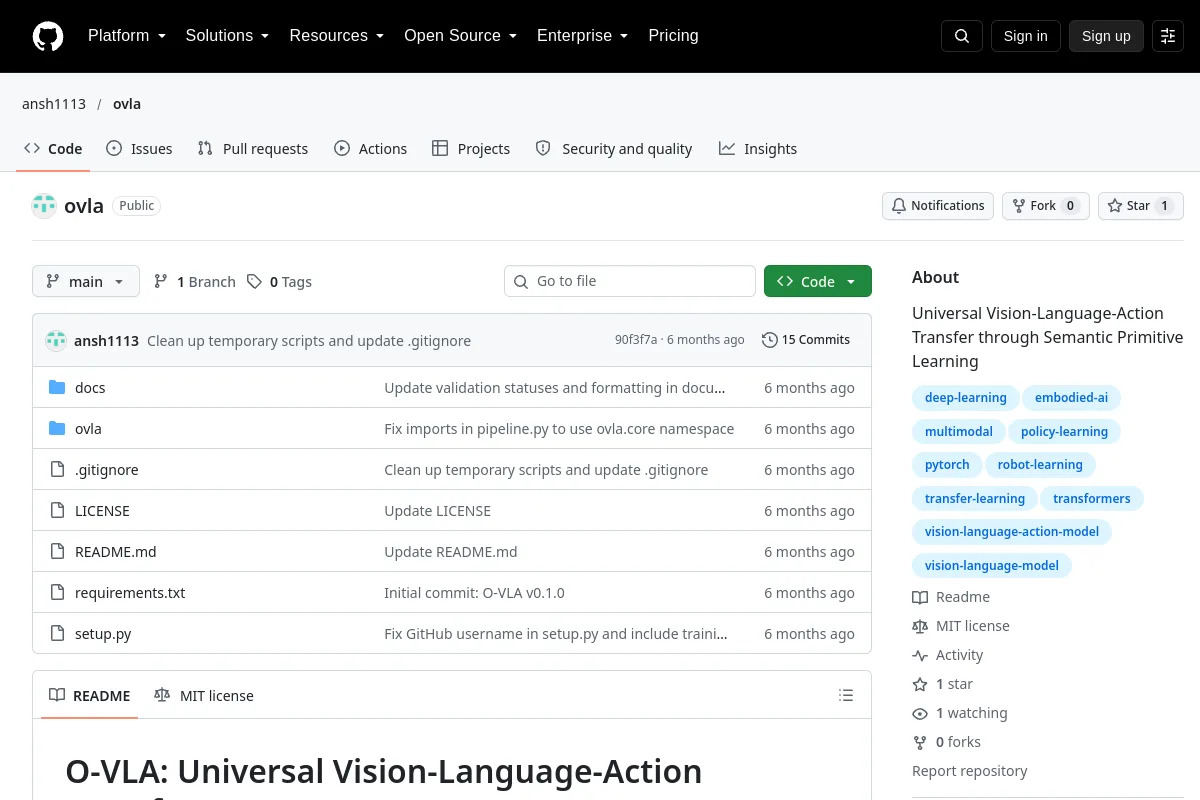This screenshot has width=1200, height=800.
Task: Focus the Go to file search field
Action: coord(630,282)
